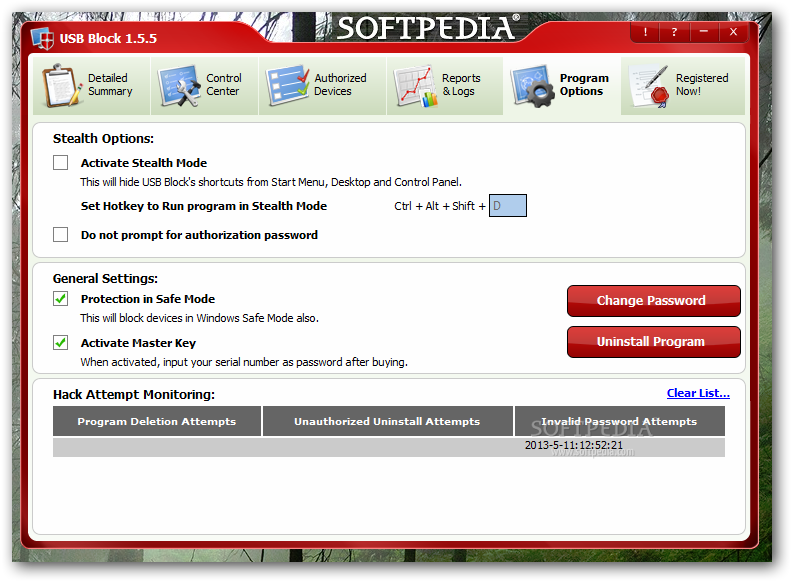Open help with the question mark button
Screen dimensions: 792x582
674,32
